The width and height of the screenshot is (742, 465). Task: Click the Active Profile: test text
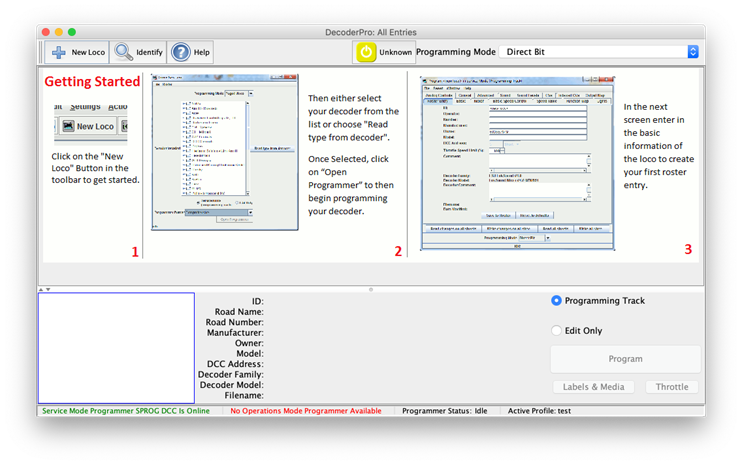[539, 411]
